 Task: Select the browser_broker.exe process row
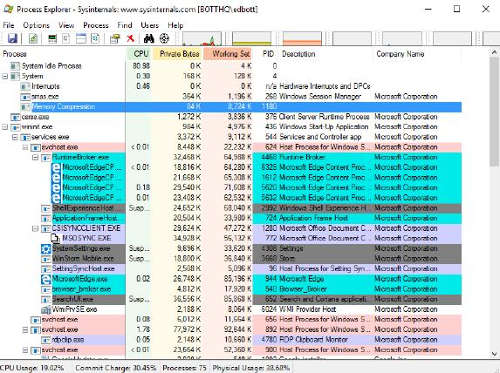click(x=231, y=289)
